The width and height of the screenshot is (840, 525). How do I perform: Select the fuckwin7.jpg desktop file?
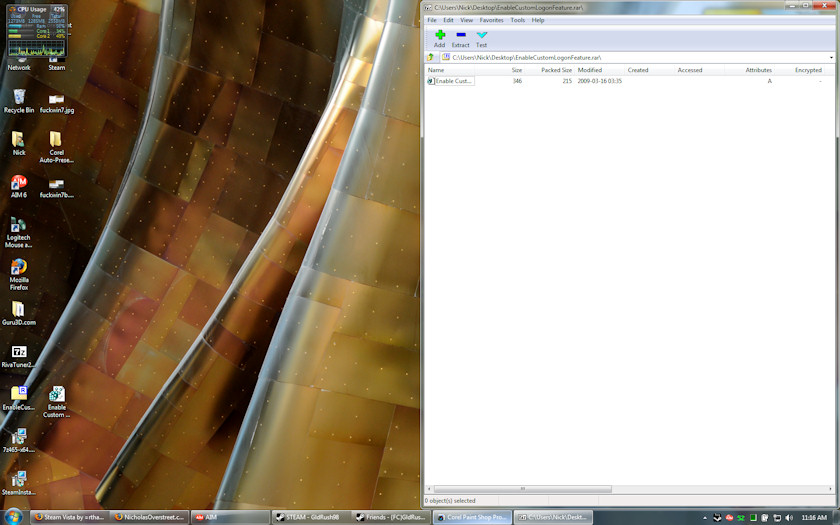tap(57, 103)
